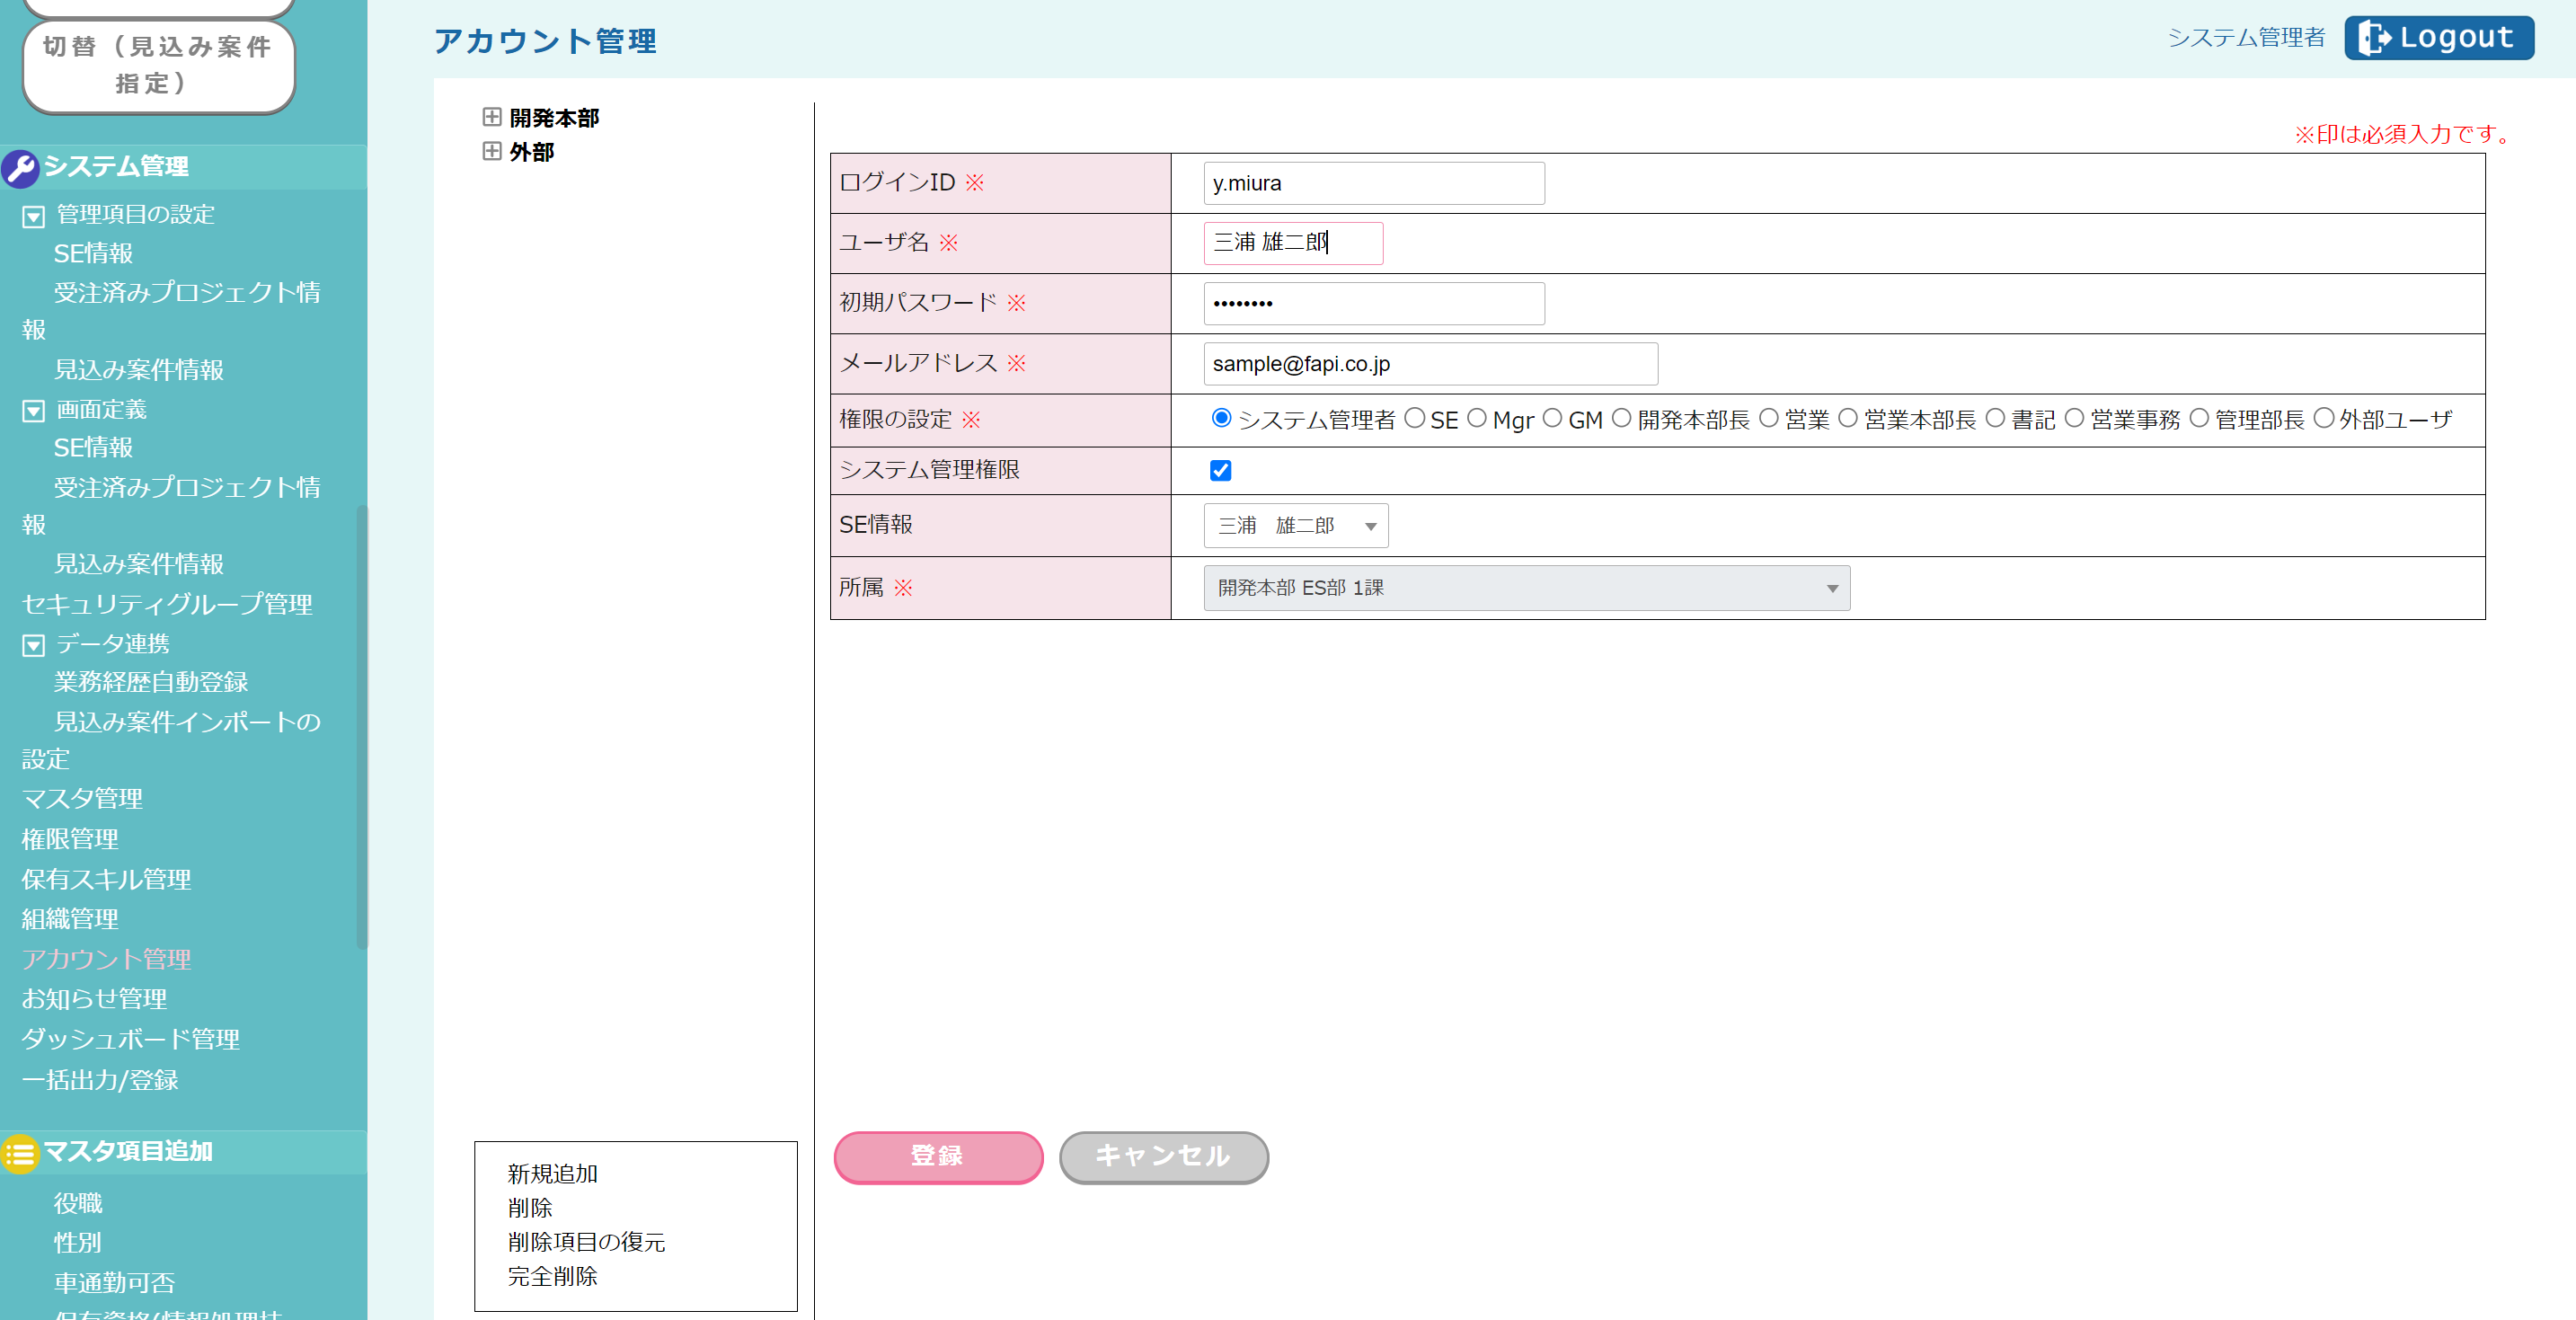Screen dimensions: 2576x1320
Task: Select the SE permission radio button
Action: pyautogui.click(x=1414, y=418)
